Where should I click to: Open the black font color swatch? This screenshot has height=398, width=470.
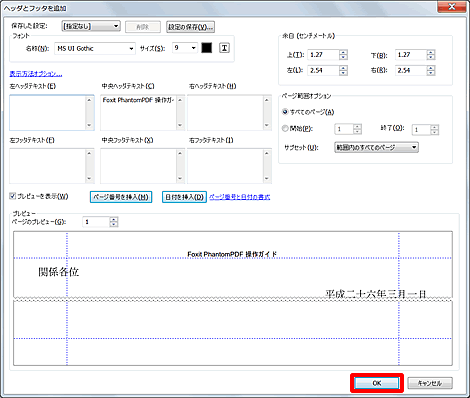click(x=207, y=48)
